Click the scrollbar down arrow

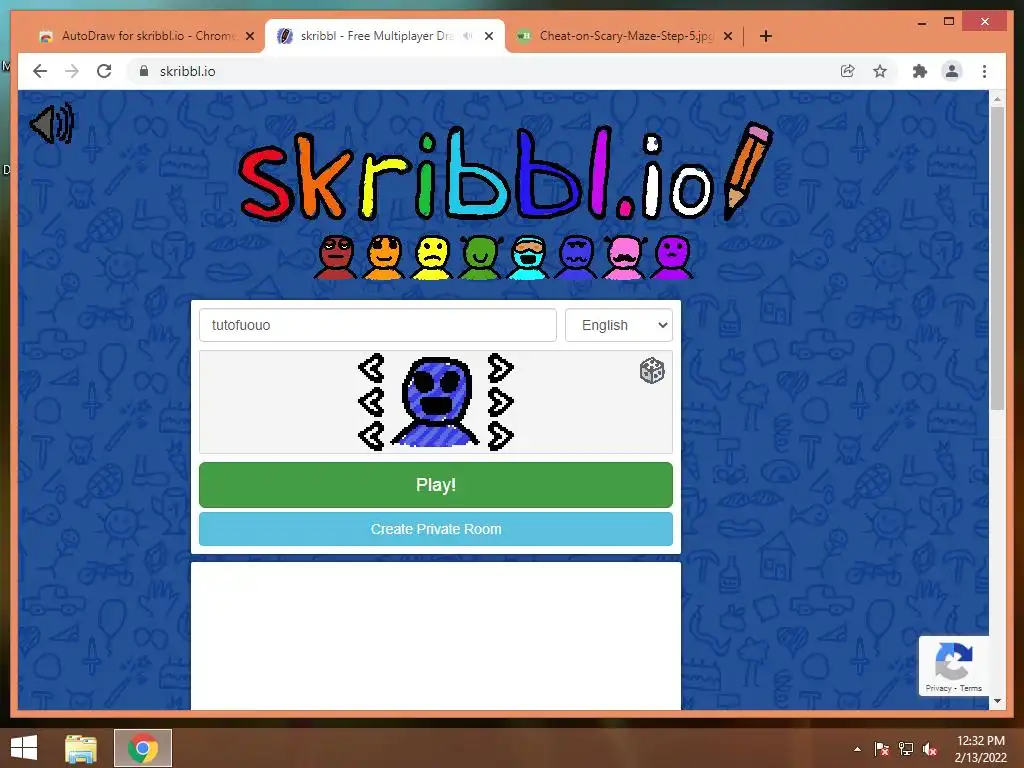pos(997,701)
